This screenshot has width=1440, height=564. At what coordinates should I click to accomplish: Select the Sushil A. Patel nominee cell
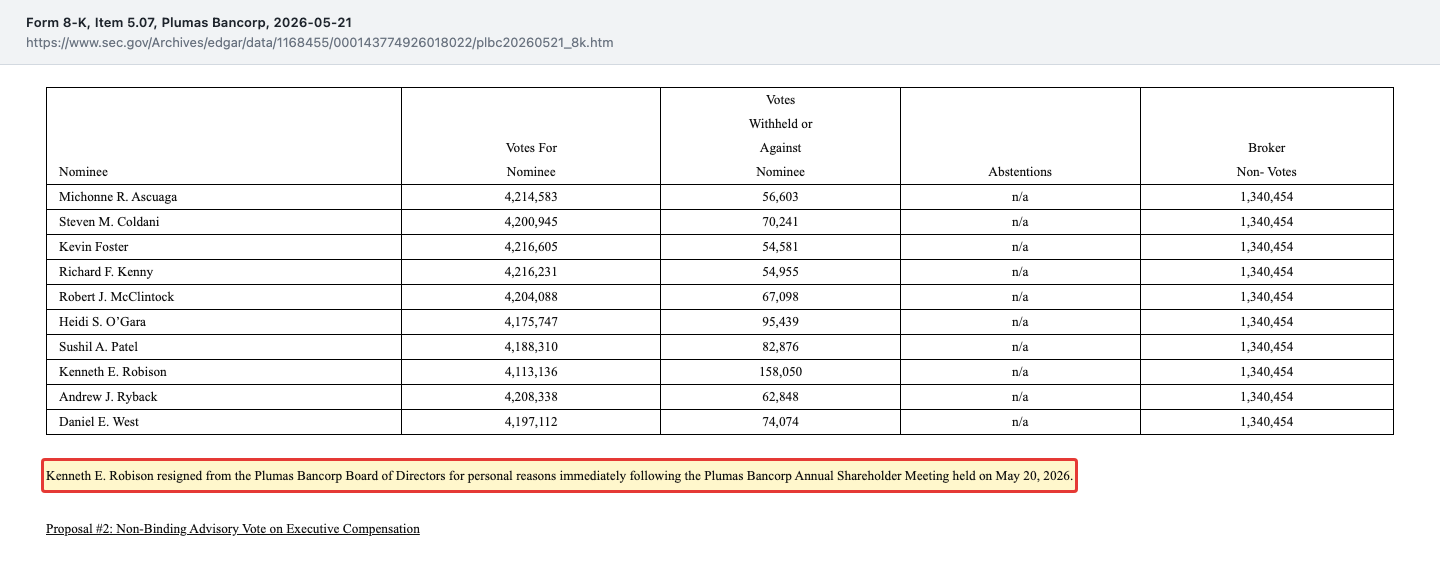tap(224, 347)
